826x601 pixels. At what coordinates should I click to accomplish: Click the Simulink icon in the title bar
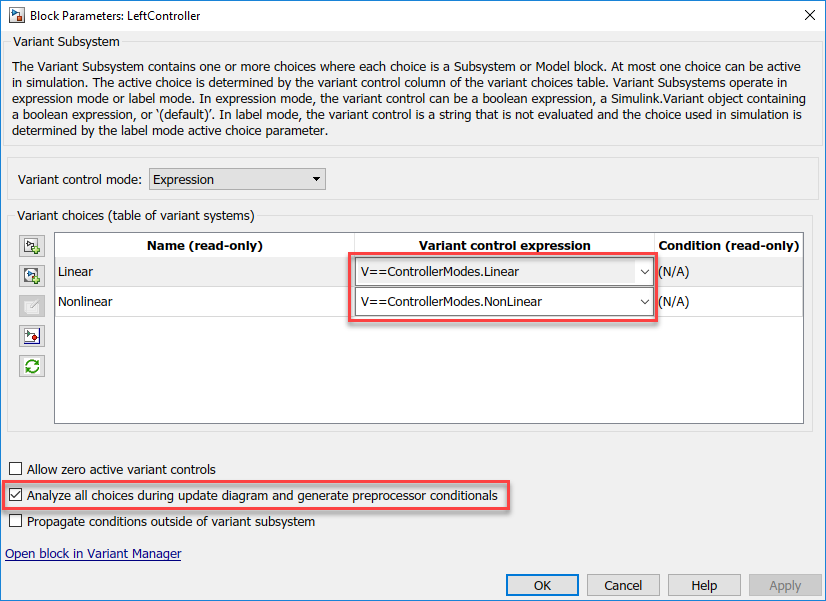13,15
